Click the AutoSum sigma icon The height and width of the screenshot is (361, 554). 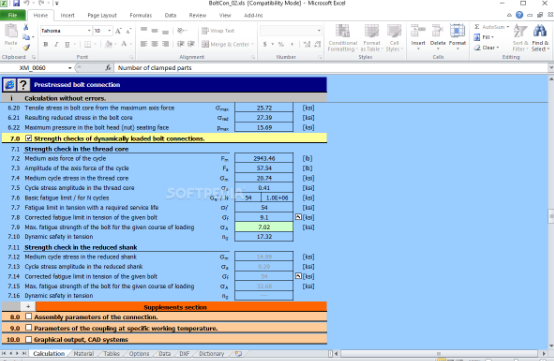(477, 27)
